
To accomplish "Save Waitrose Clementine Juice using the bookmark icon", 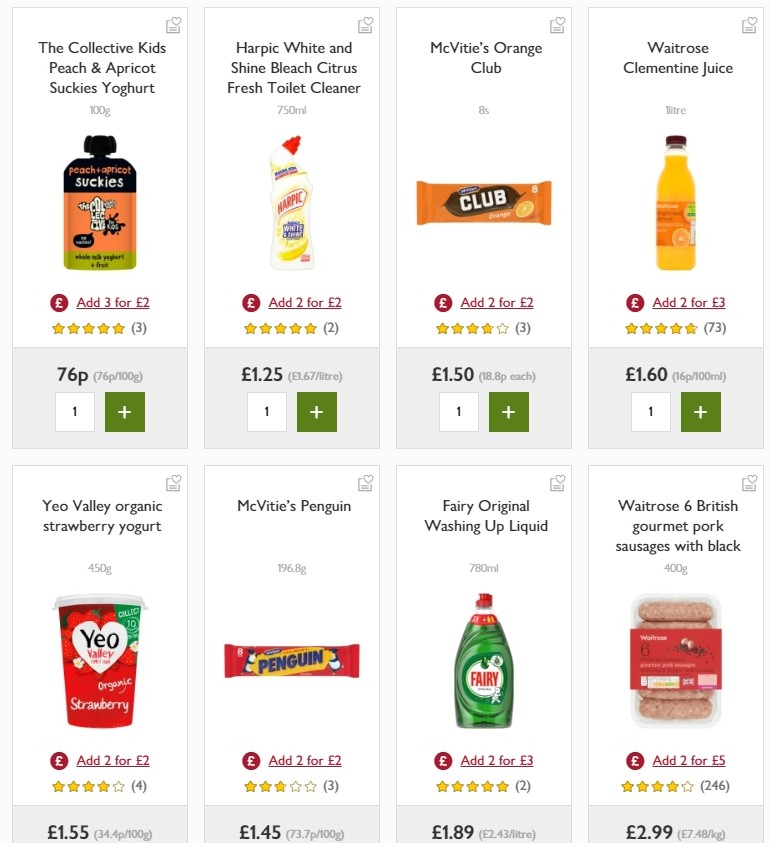I will (749, 23).
